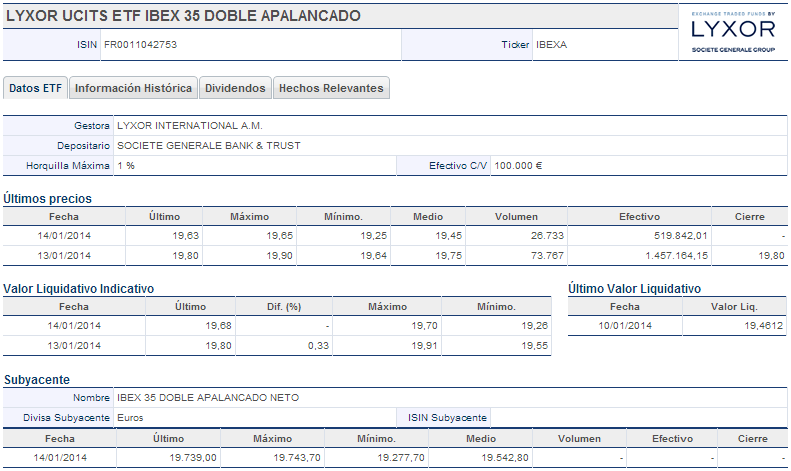Click the Efectivo C/V value 100.000 €
This screenshot has width=791, height=471.
tap(518, 165)
